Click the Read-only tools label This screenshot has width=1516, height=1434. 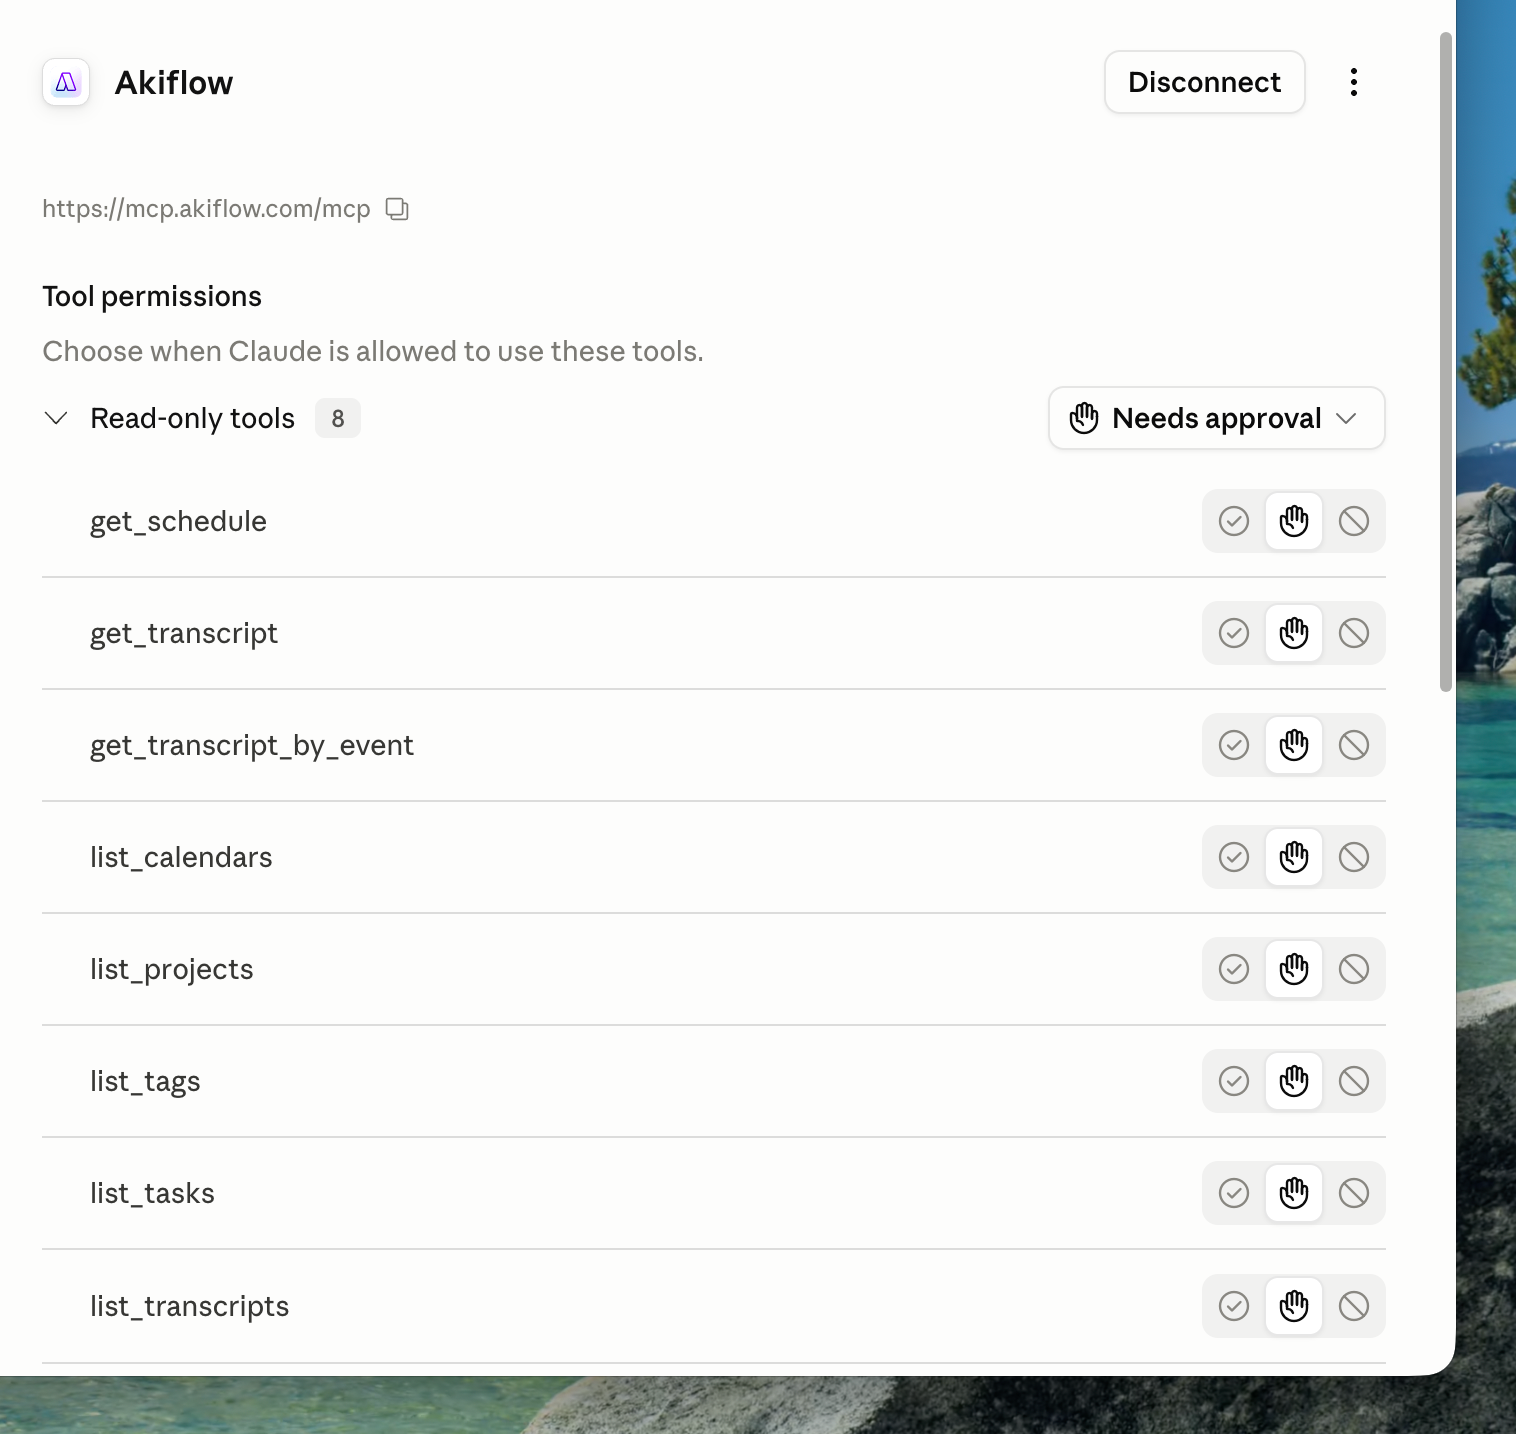[x=192, y=418]
